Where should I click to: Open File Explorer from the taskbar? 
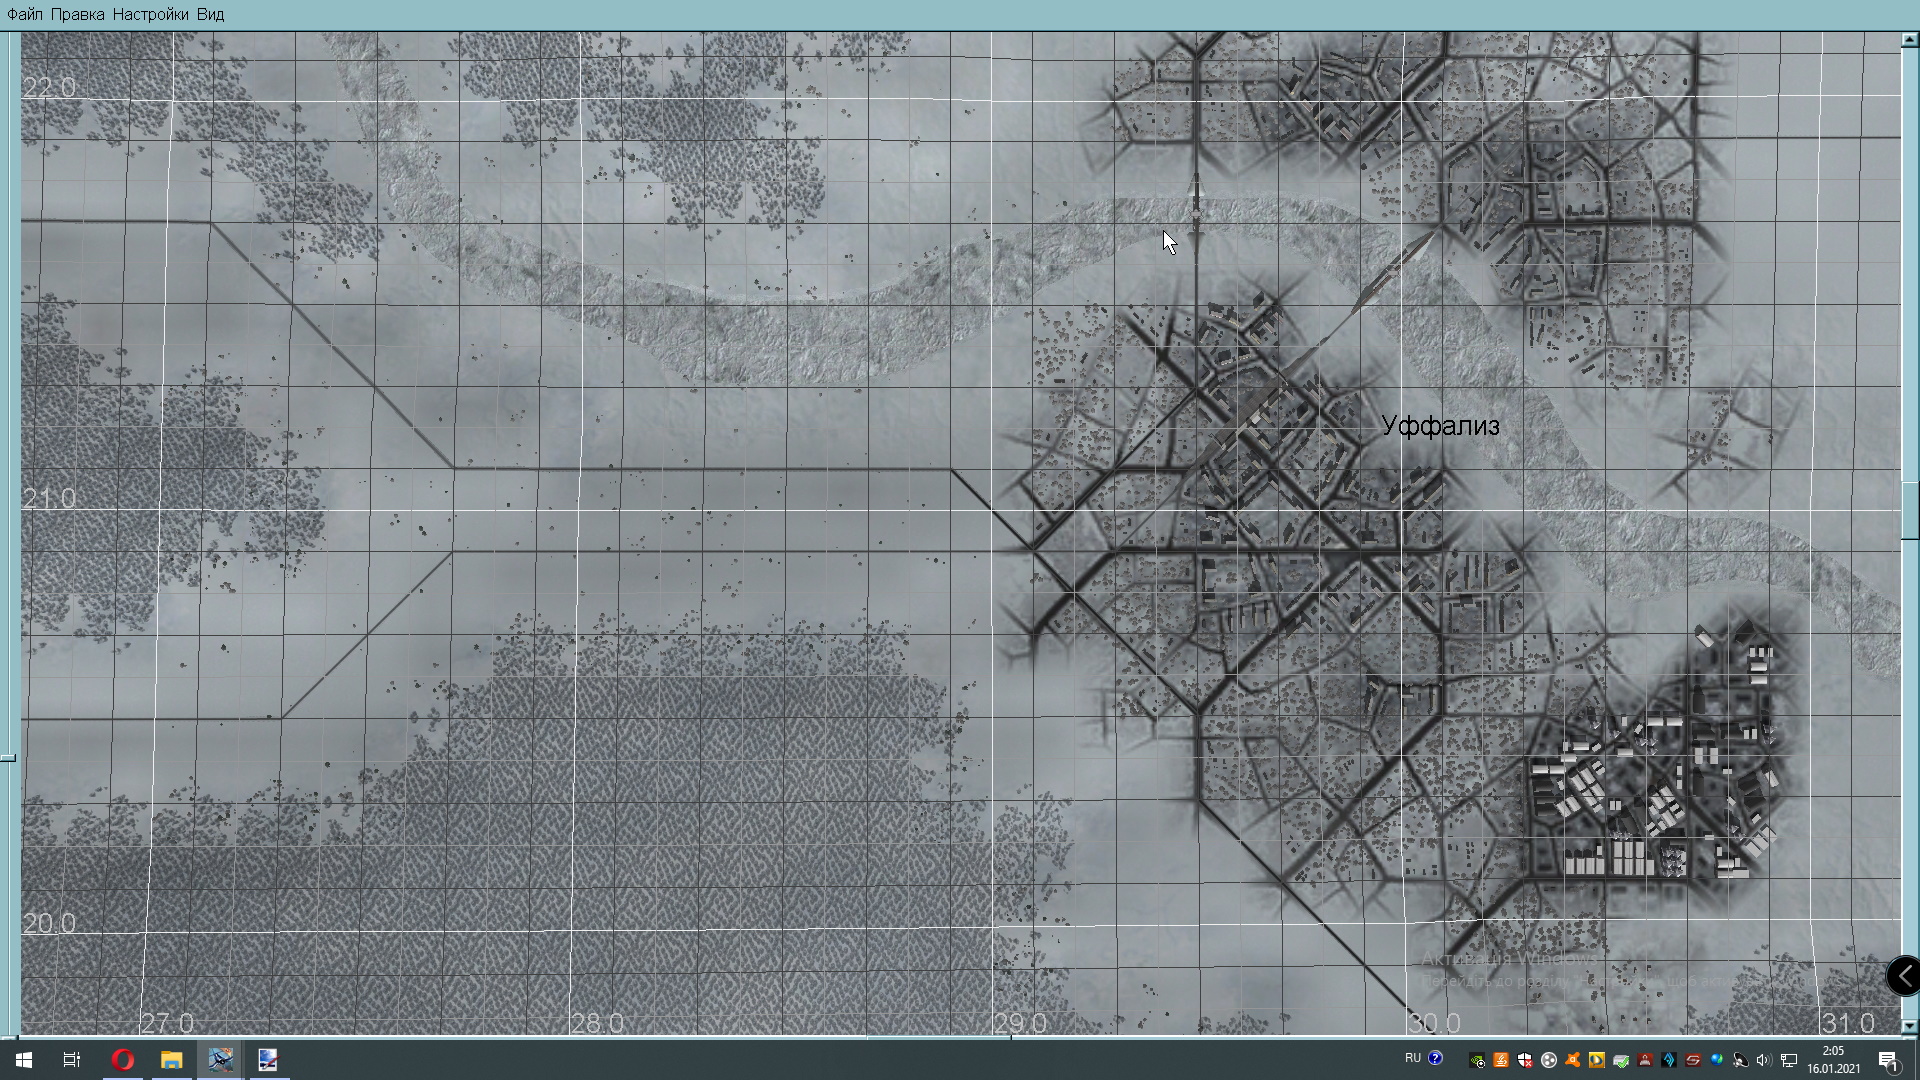pyautogui.click(x=171, y=1060)
